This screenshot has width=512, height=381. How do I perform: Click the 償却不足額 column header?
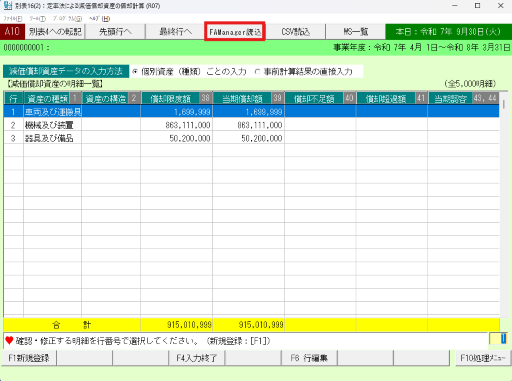(x=320, y=98)
